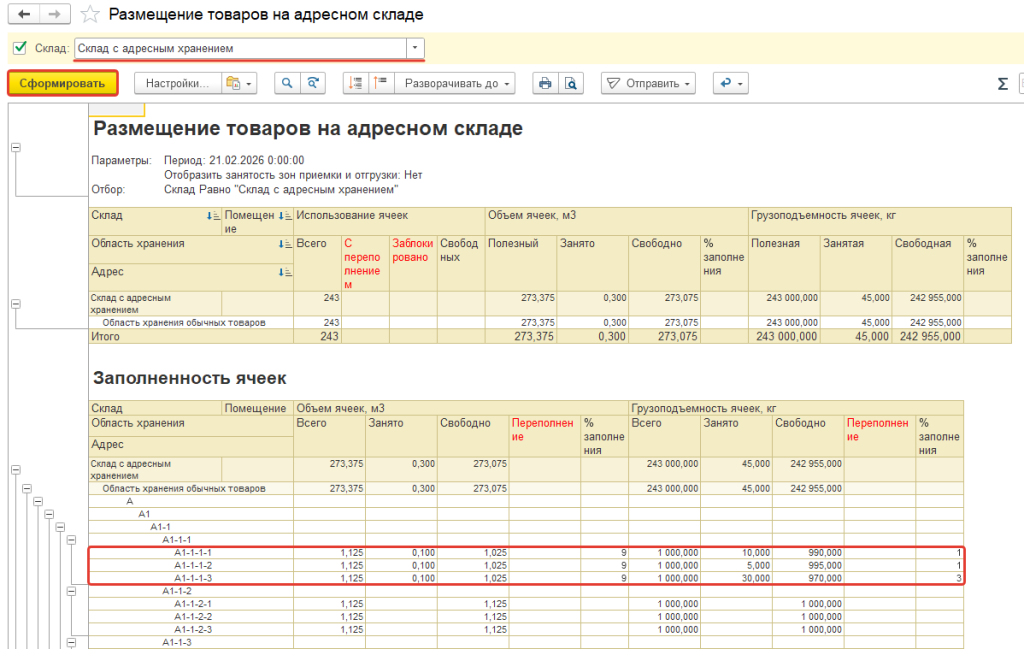Sort by Склад column sort icon
The image size is (1024, 649).
click(x=211, y=215)
